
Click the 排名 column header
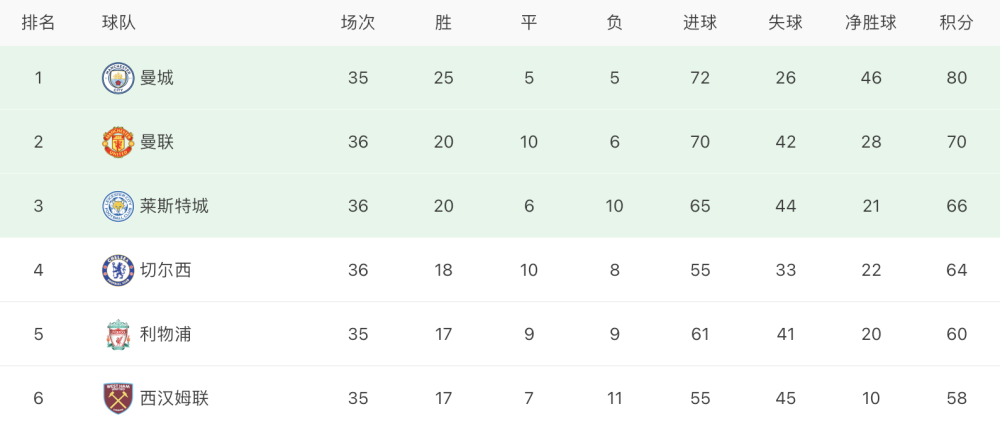(38, 23)
